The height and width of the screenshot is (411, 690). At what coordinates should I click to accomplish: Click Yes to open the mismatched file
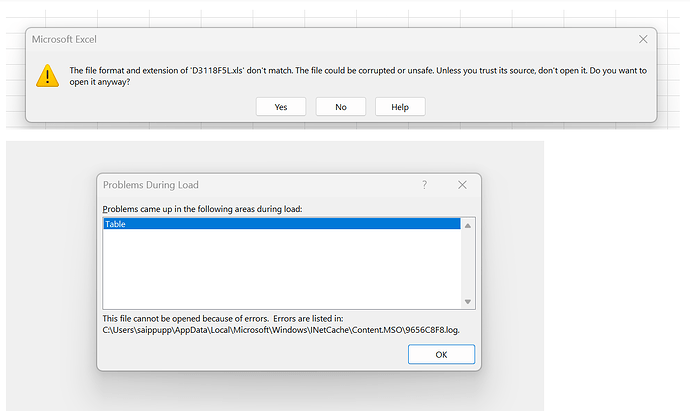click(x=281, y=107)
